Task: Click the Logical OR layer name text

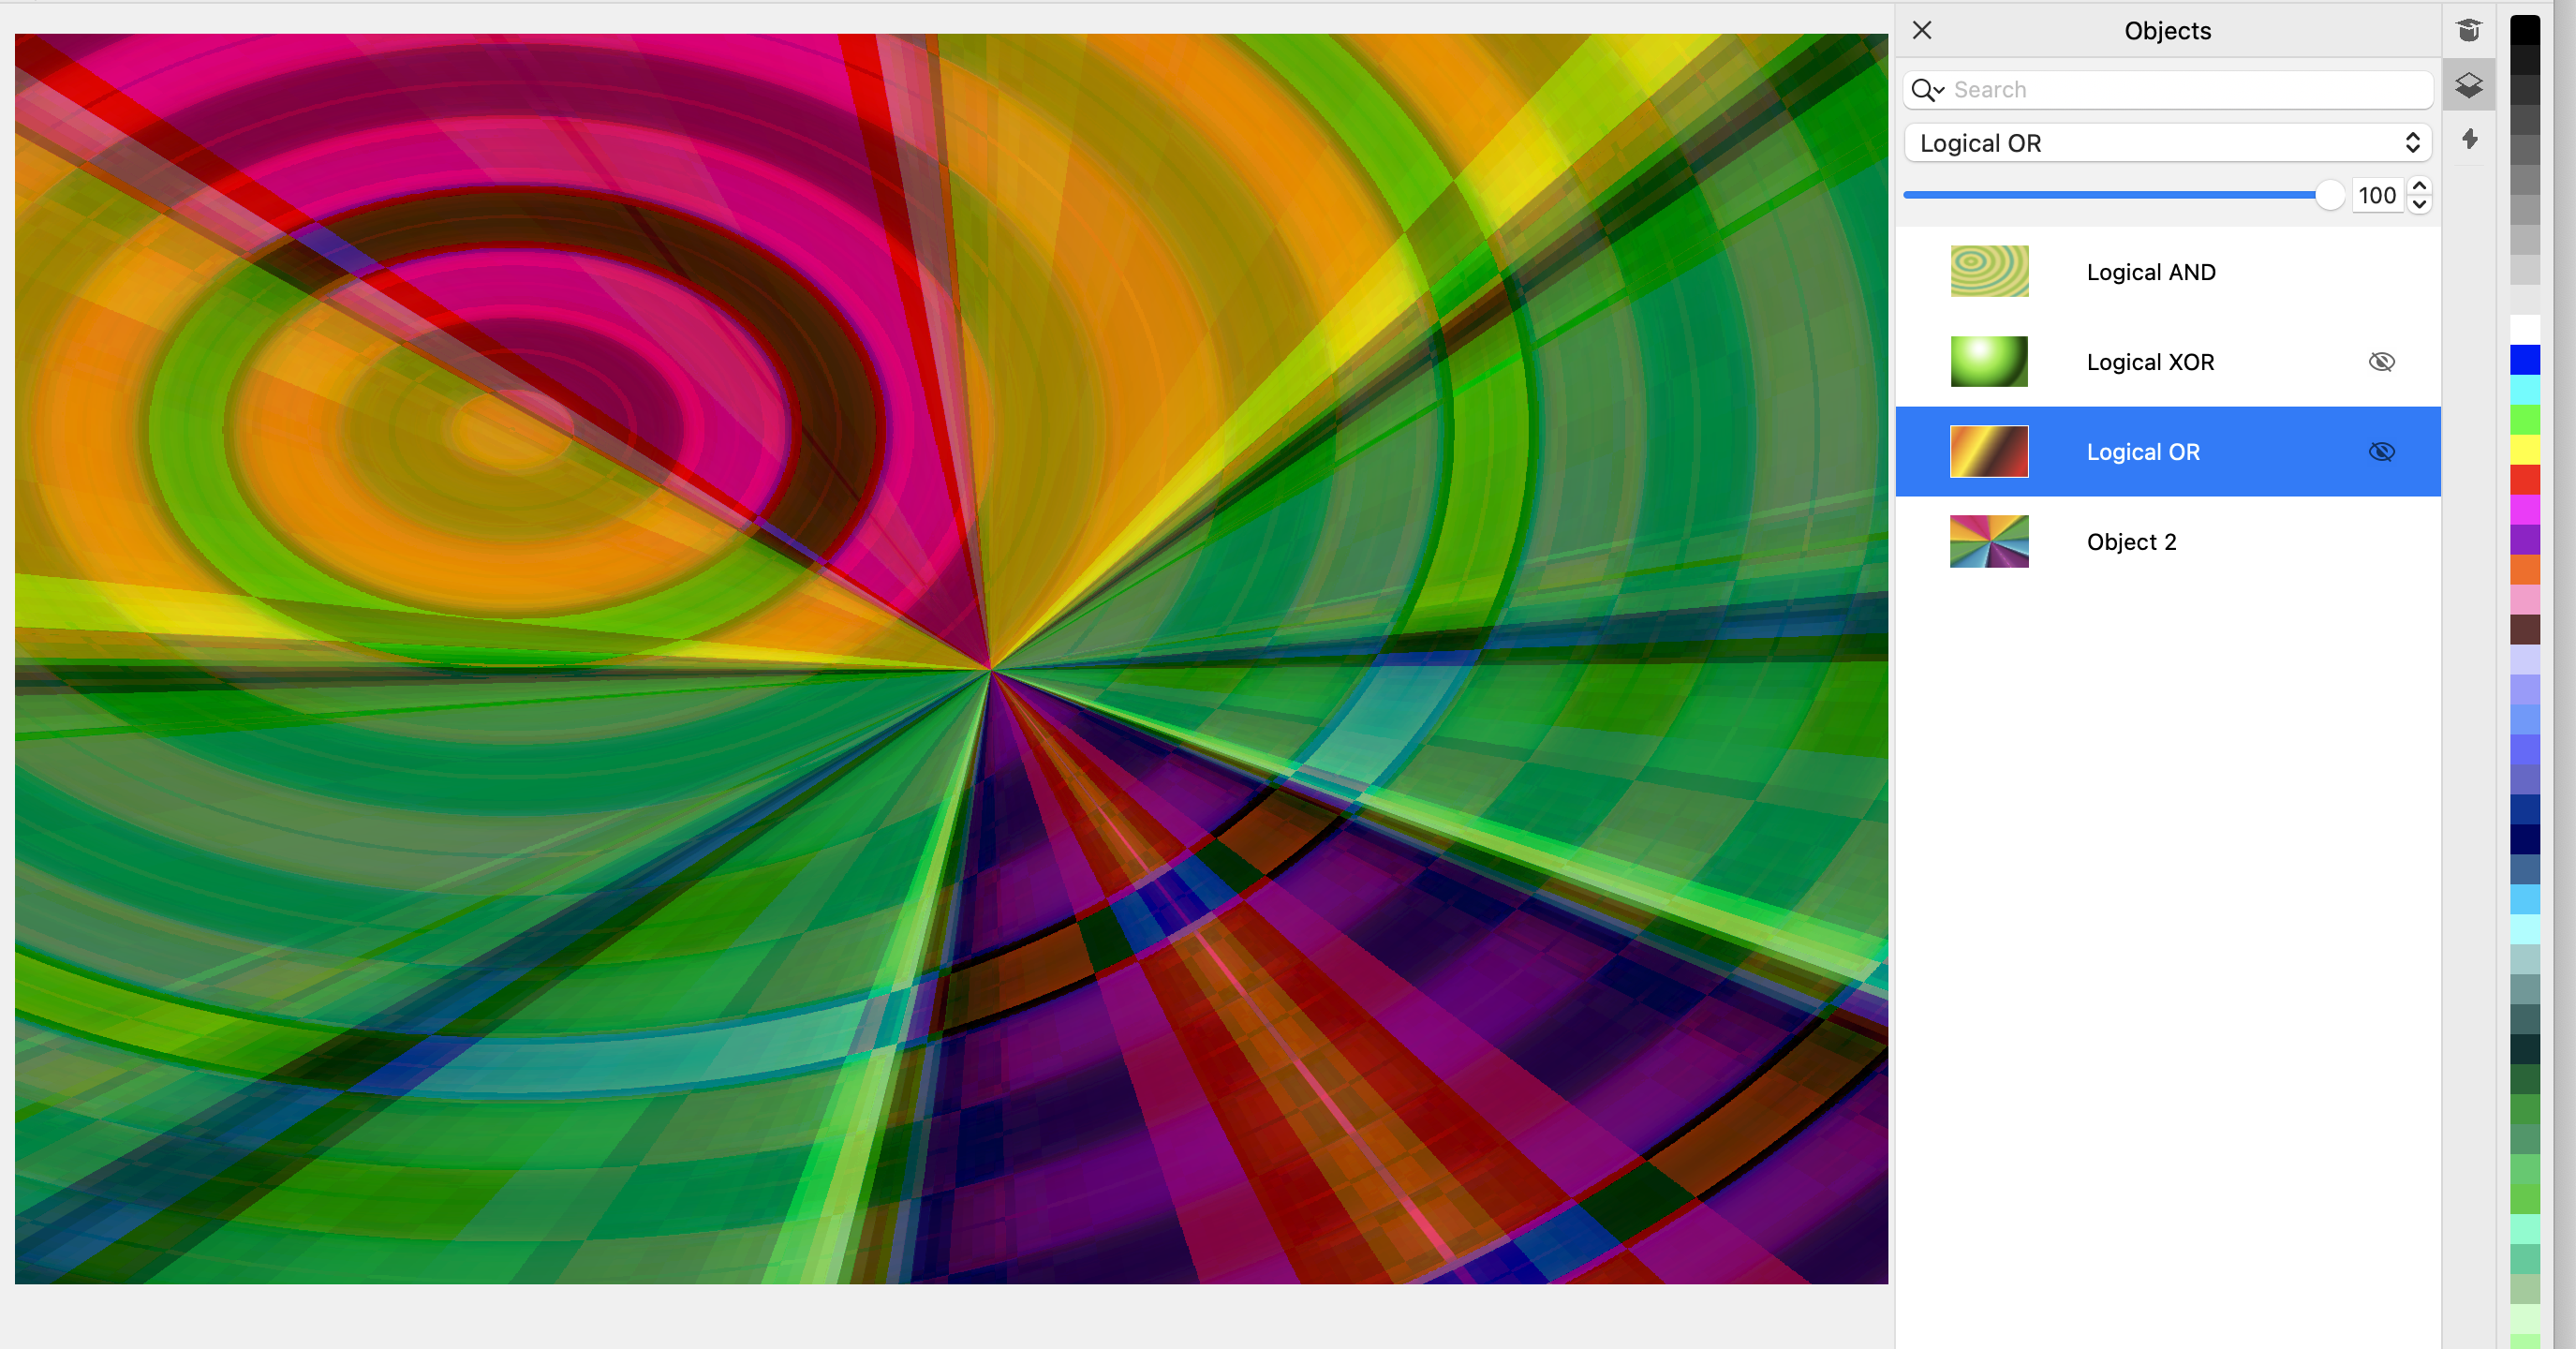Action: point(2143,452)
